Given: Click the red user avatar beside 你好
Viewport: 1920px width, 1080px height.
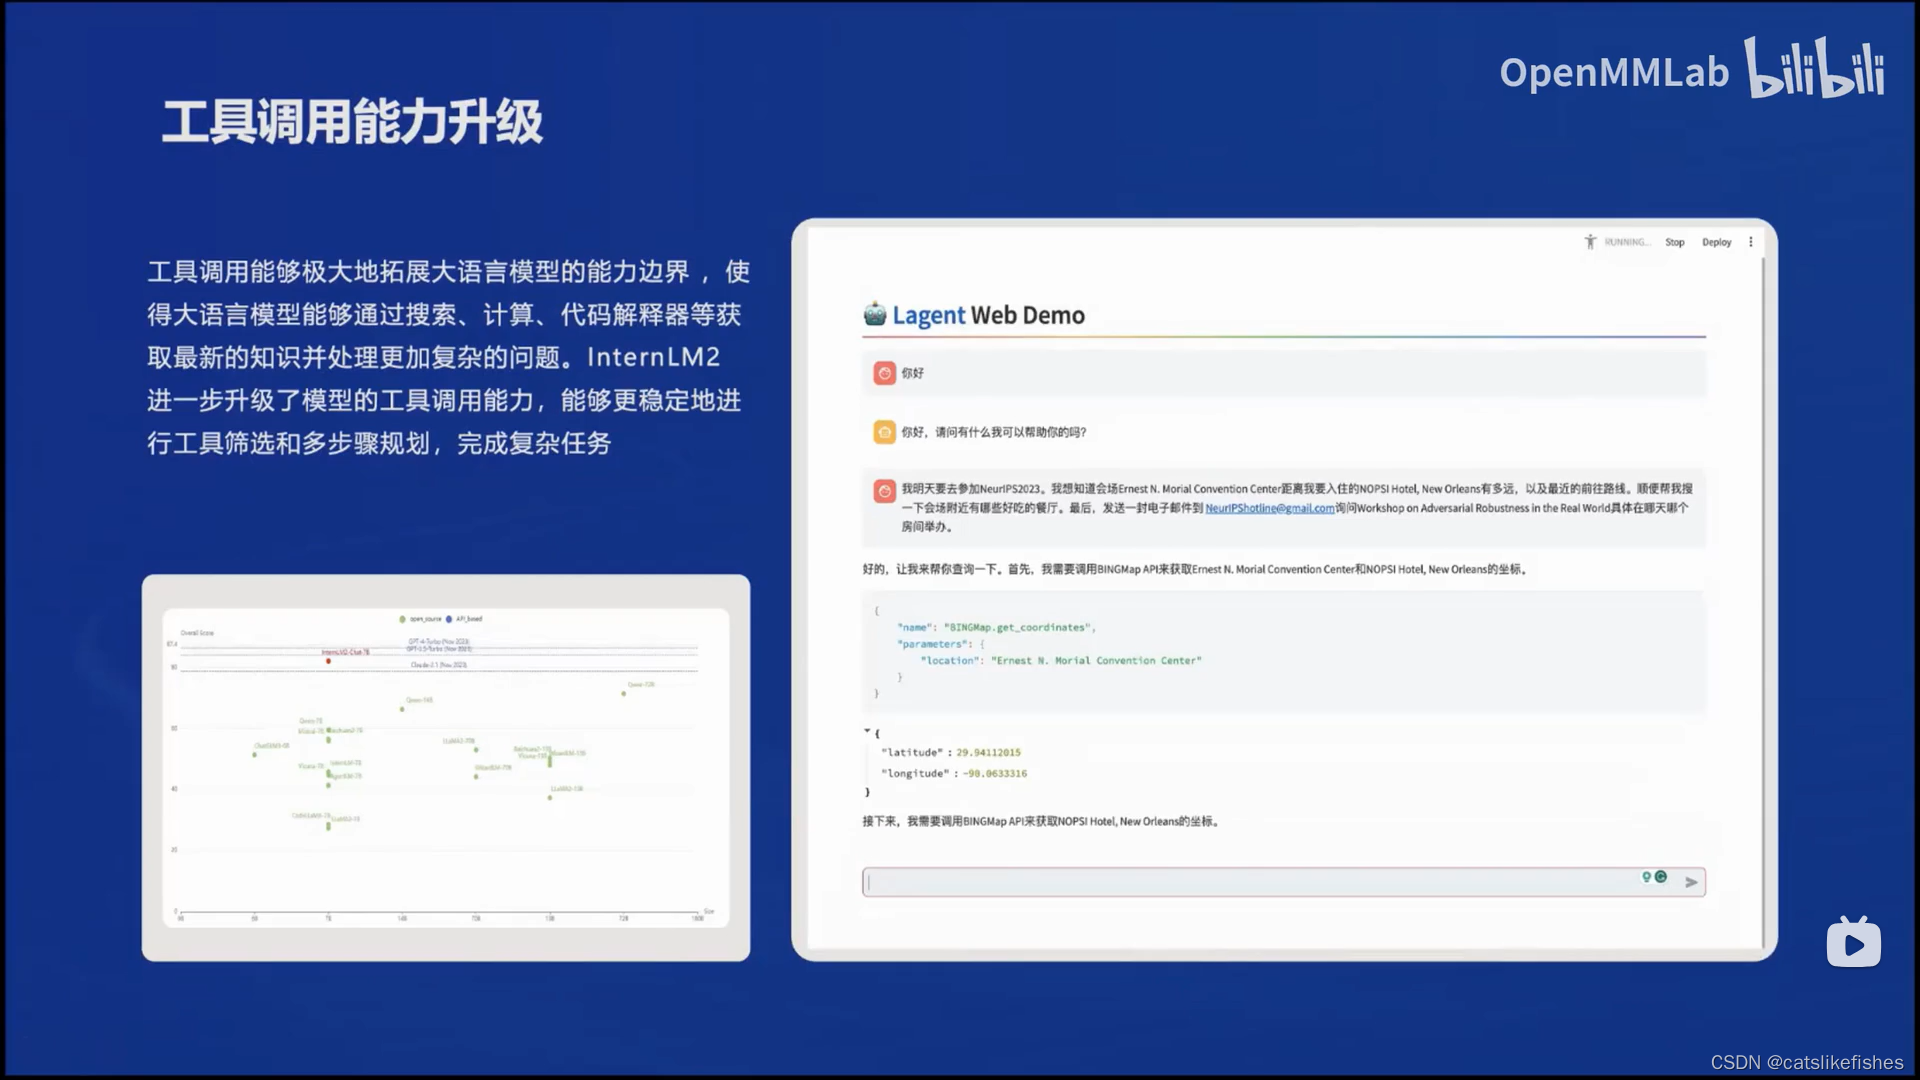Looking at the screenshot, I should [884, 373].
